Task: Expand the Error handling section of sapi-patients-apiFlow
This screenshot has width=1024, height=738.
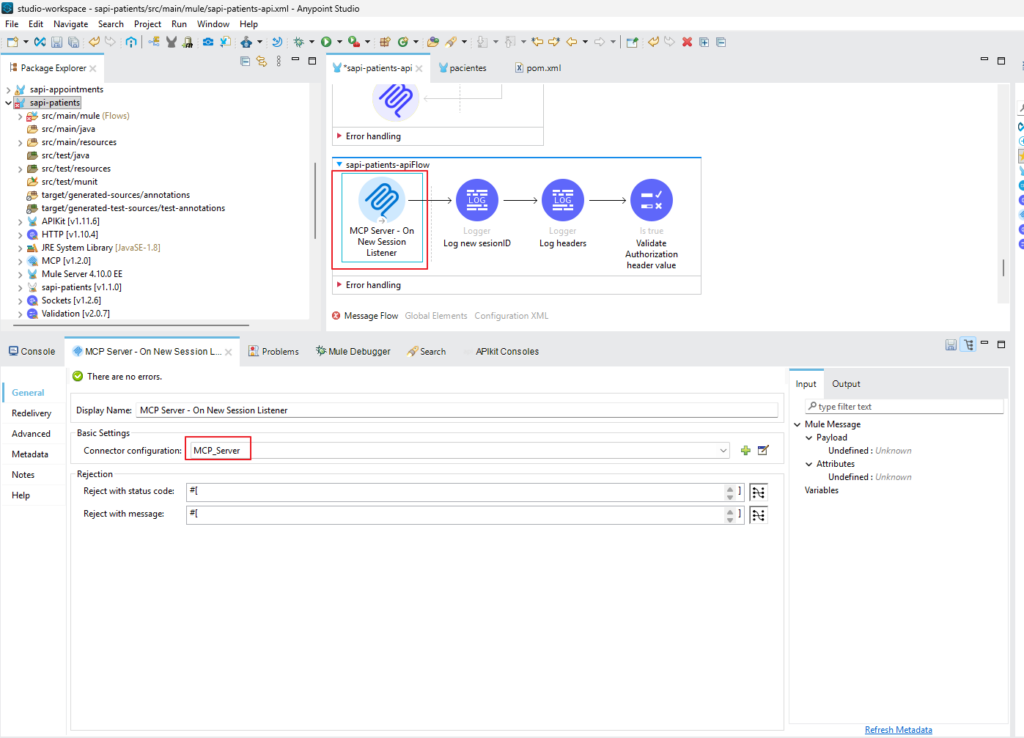Action: 339,285
